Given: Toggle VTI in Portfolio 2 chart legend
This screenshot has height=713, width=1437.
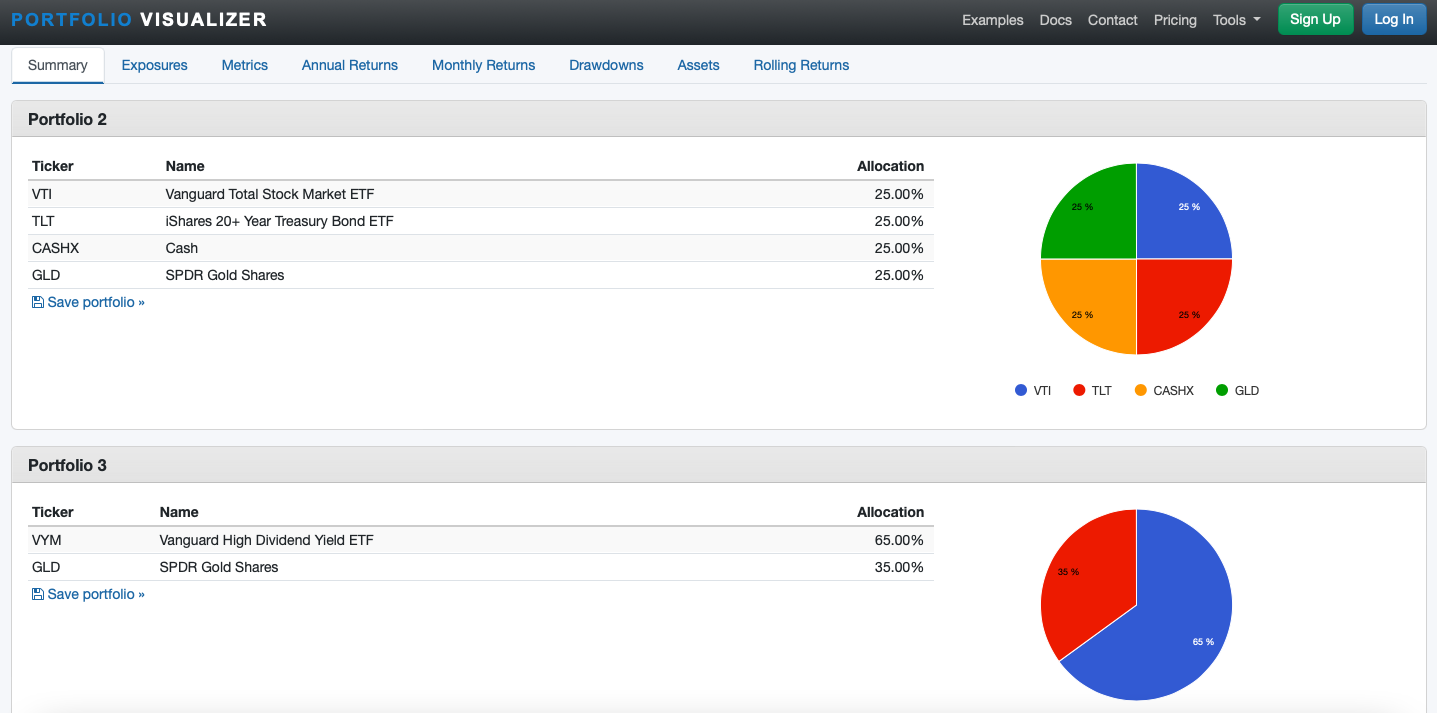Looking at the screenshot, I should [x=1033, y=391].
